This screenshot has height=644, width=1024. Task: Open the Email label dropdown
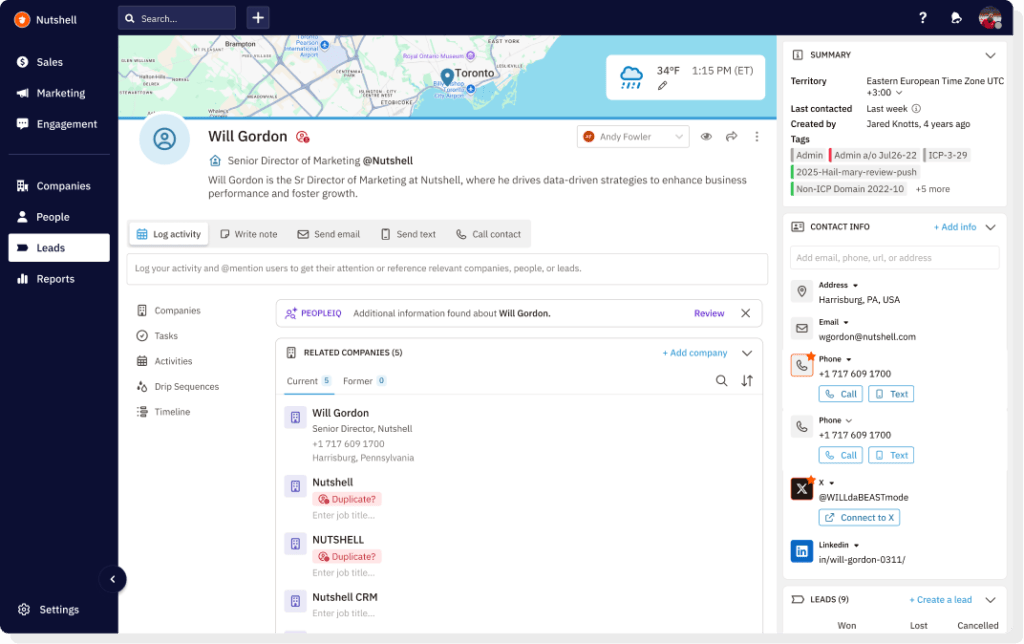[x=846, y=322]
